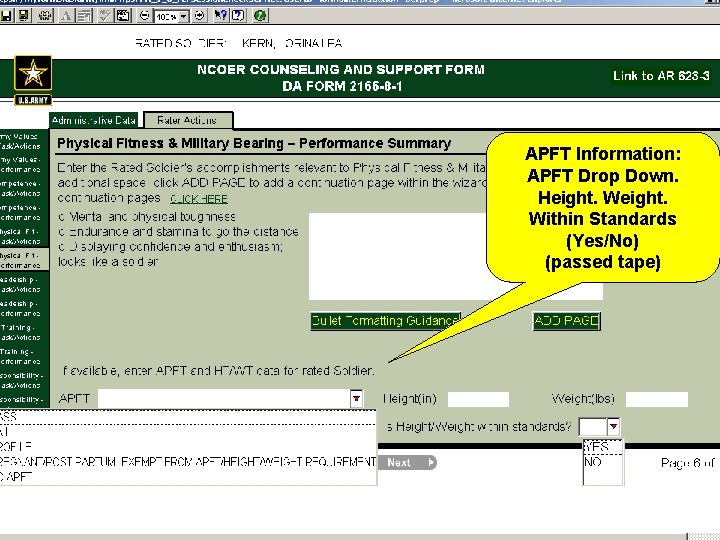Click the Next navigation button
The image size is (720, 540).
click(407, 462)
